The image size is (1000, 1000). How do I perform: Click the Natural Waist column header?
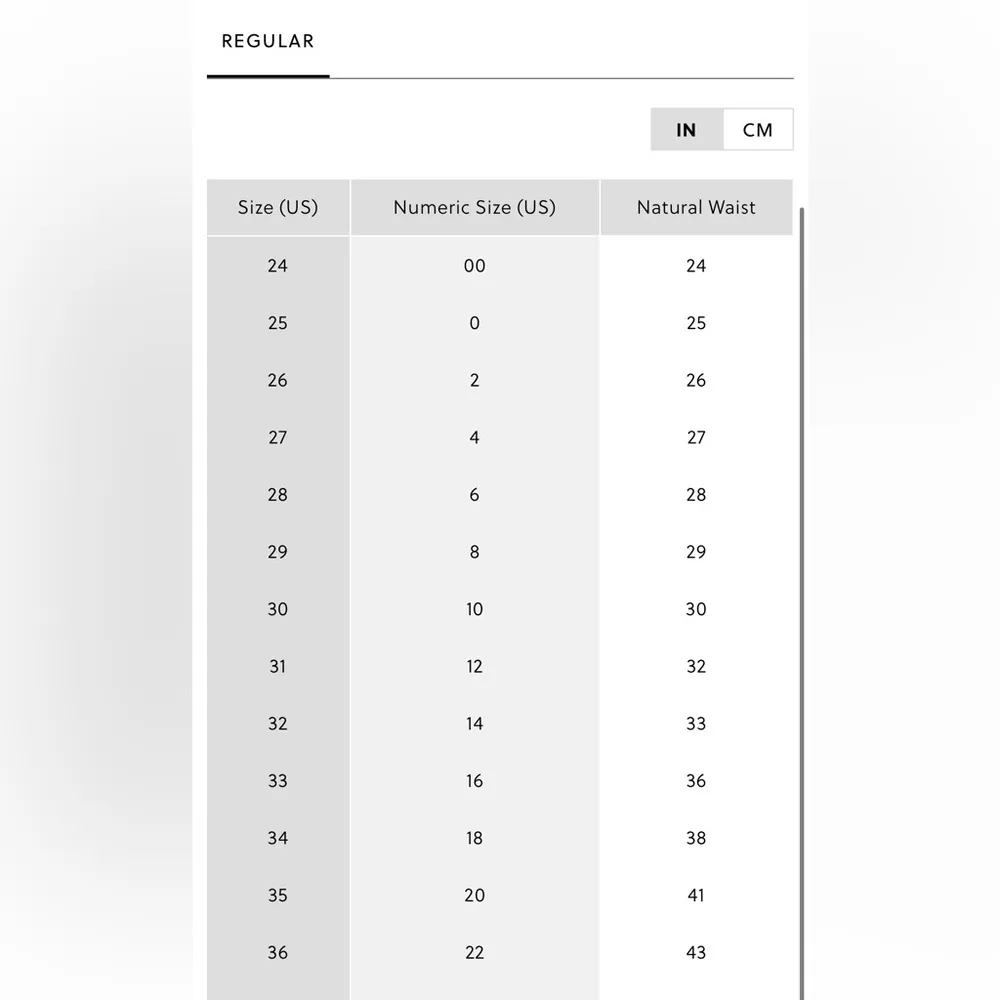pos(696,208)
